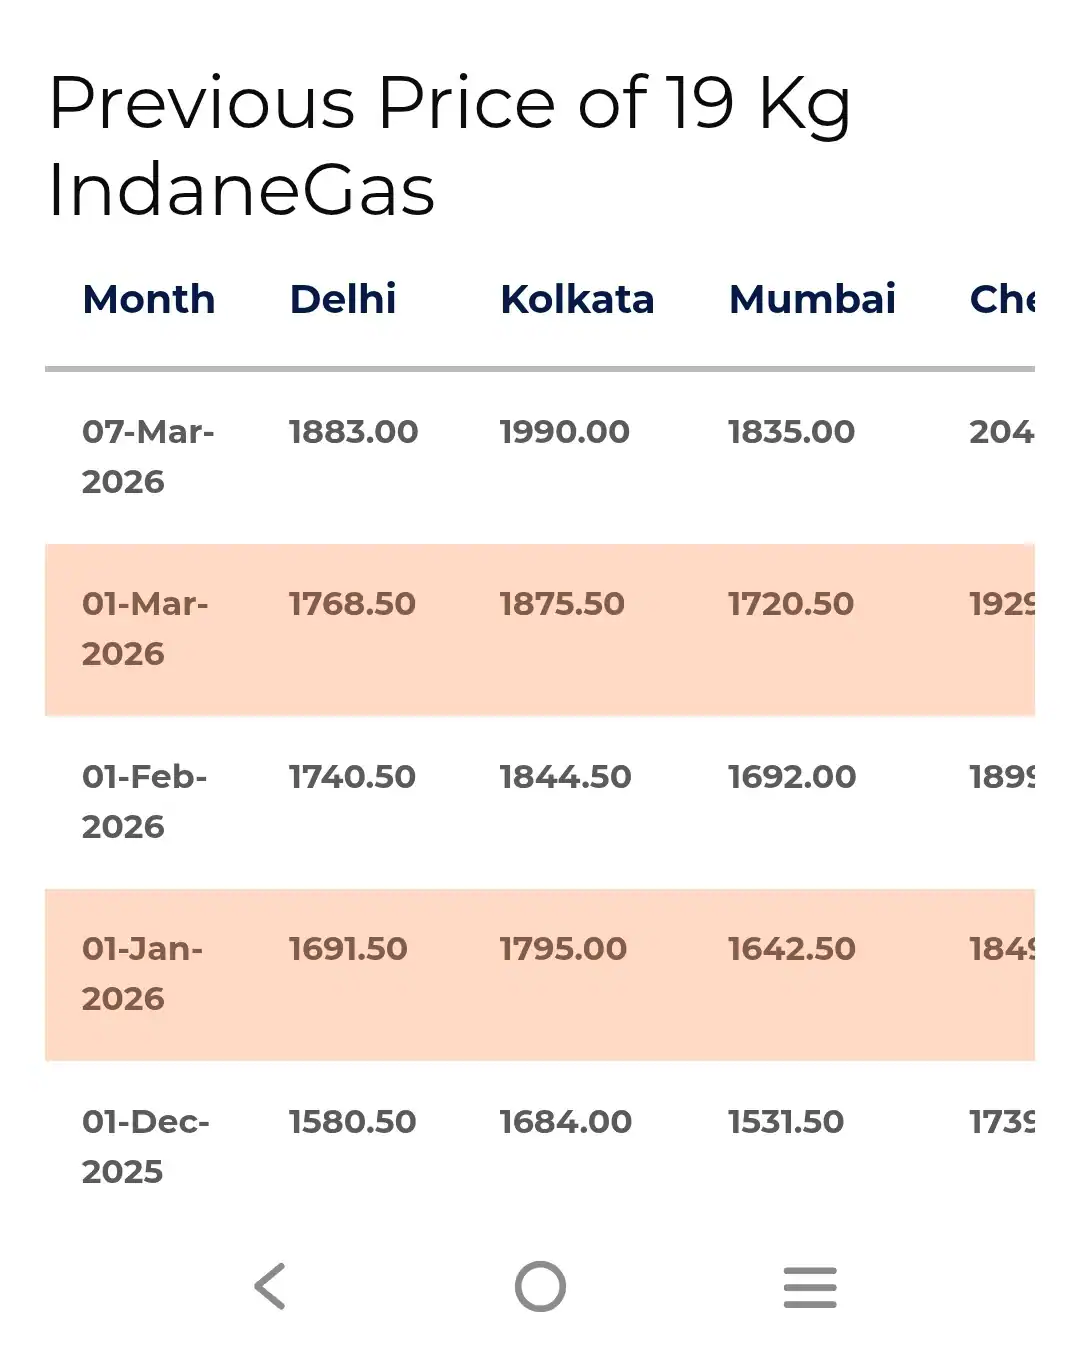Select Mumbai price 1642.50
The width and height of the screenshot is (1080, 1350).
coord(791,949)
